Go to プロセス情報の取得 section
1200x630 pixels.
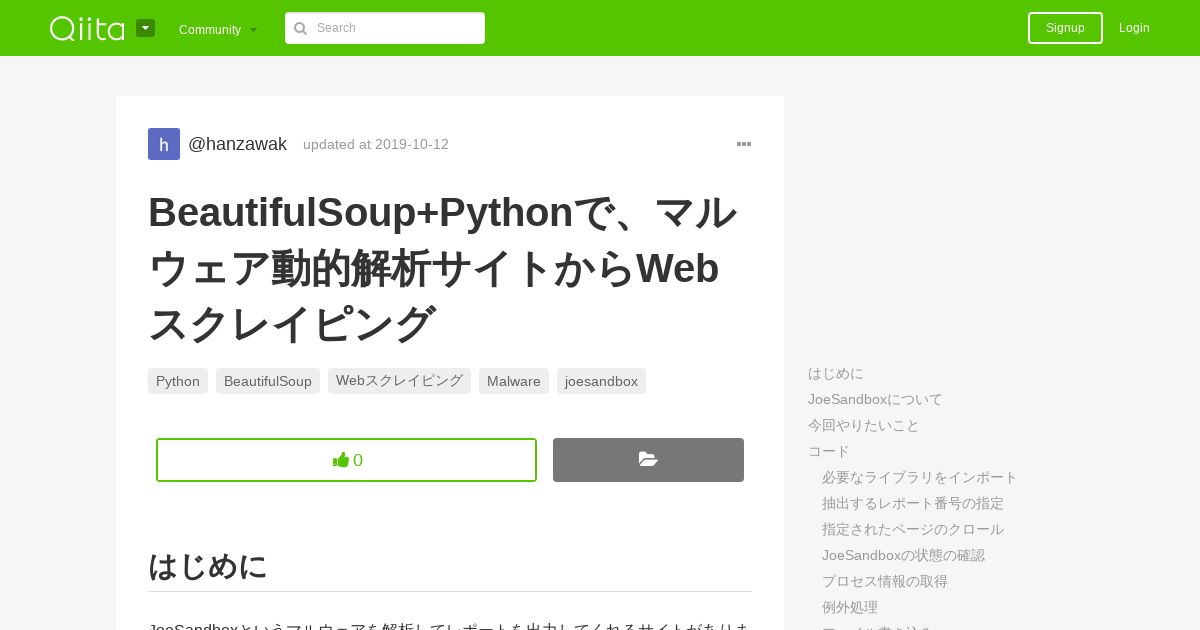pyautogui.click(x=885, y=581)
